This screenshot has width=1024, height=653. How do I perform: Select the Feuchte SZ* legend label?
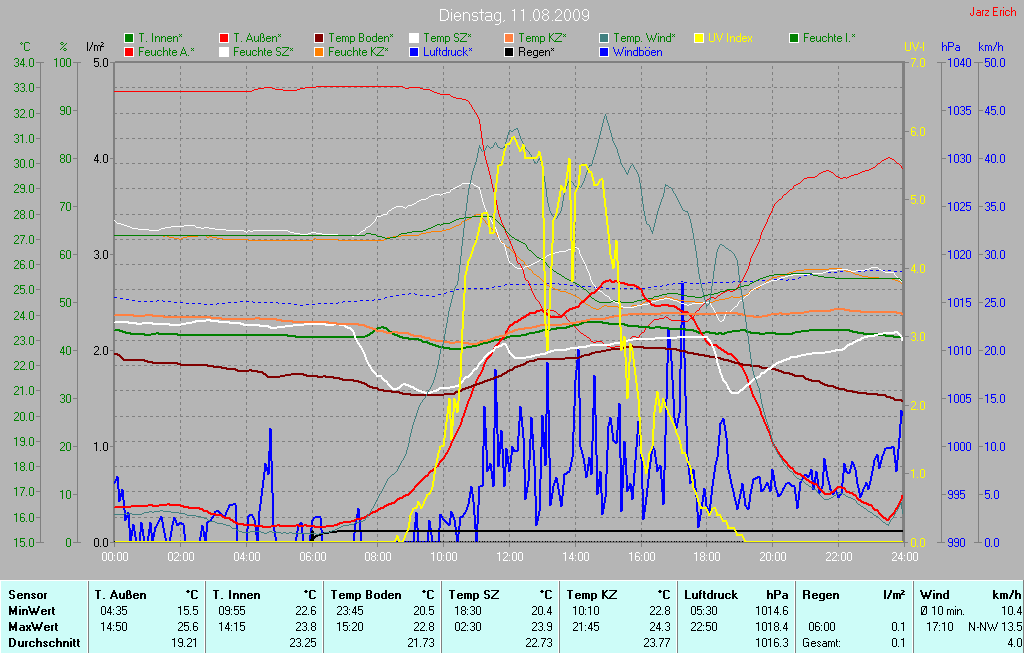click(x=263, y=52)
